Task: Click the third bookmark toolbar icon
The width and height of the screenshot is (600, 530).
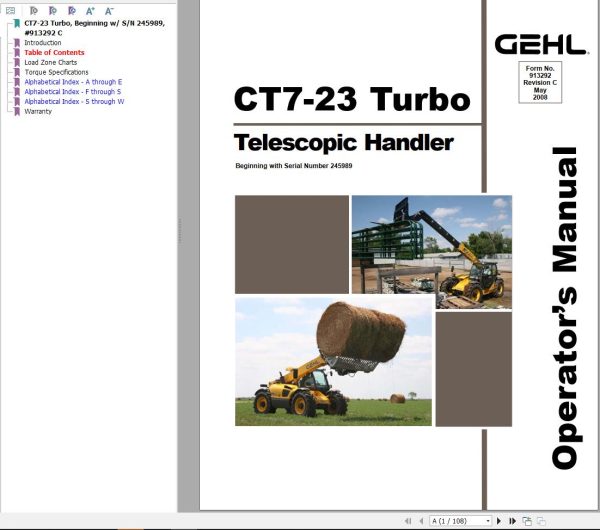Action: click(x=71, y=11)
